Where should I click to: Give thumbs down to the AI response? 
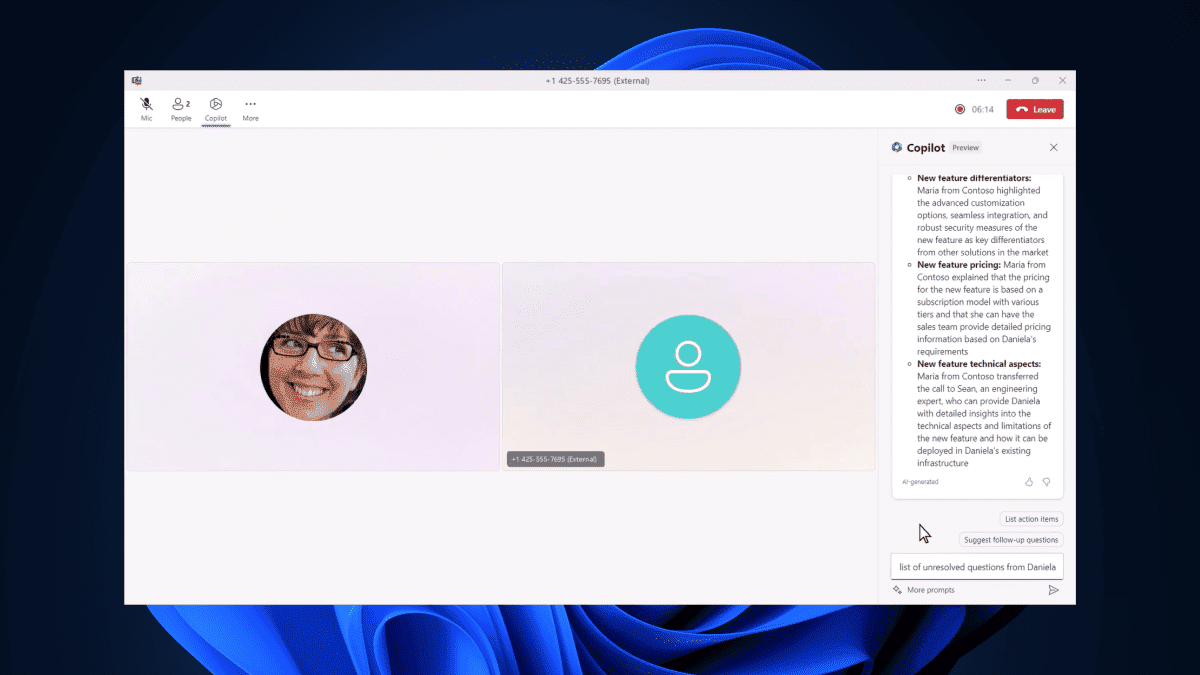[1047, 482]
